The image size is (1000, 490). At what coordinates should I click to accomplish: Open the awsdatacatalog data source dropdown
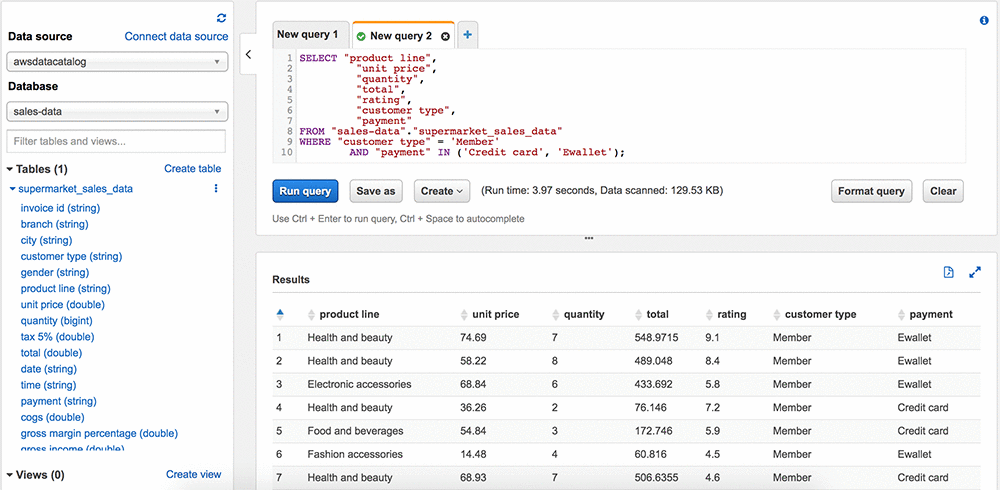(117, 62)
